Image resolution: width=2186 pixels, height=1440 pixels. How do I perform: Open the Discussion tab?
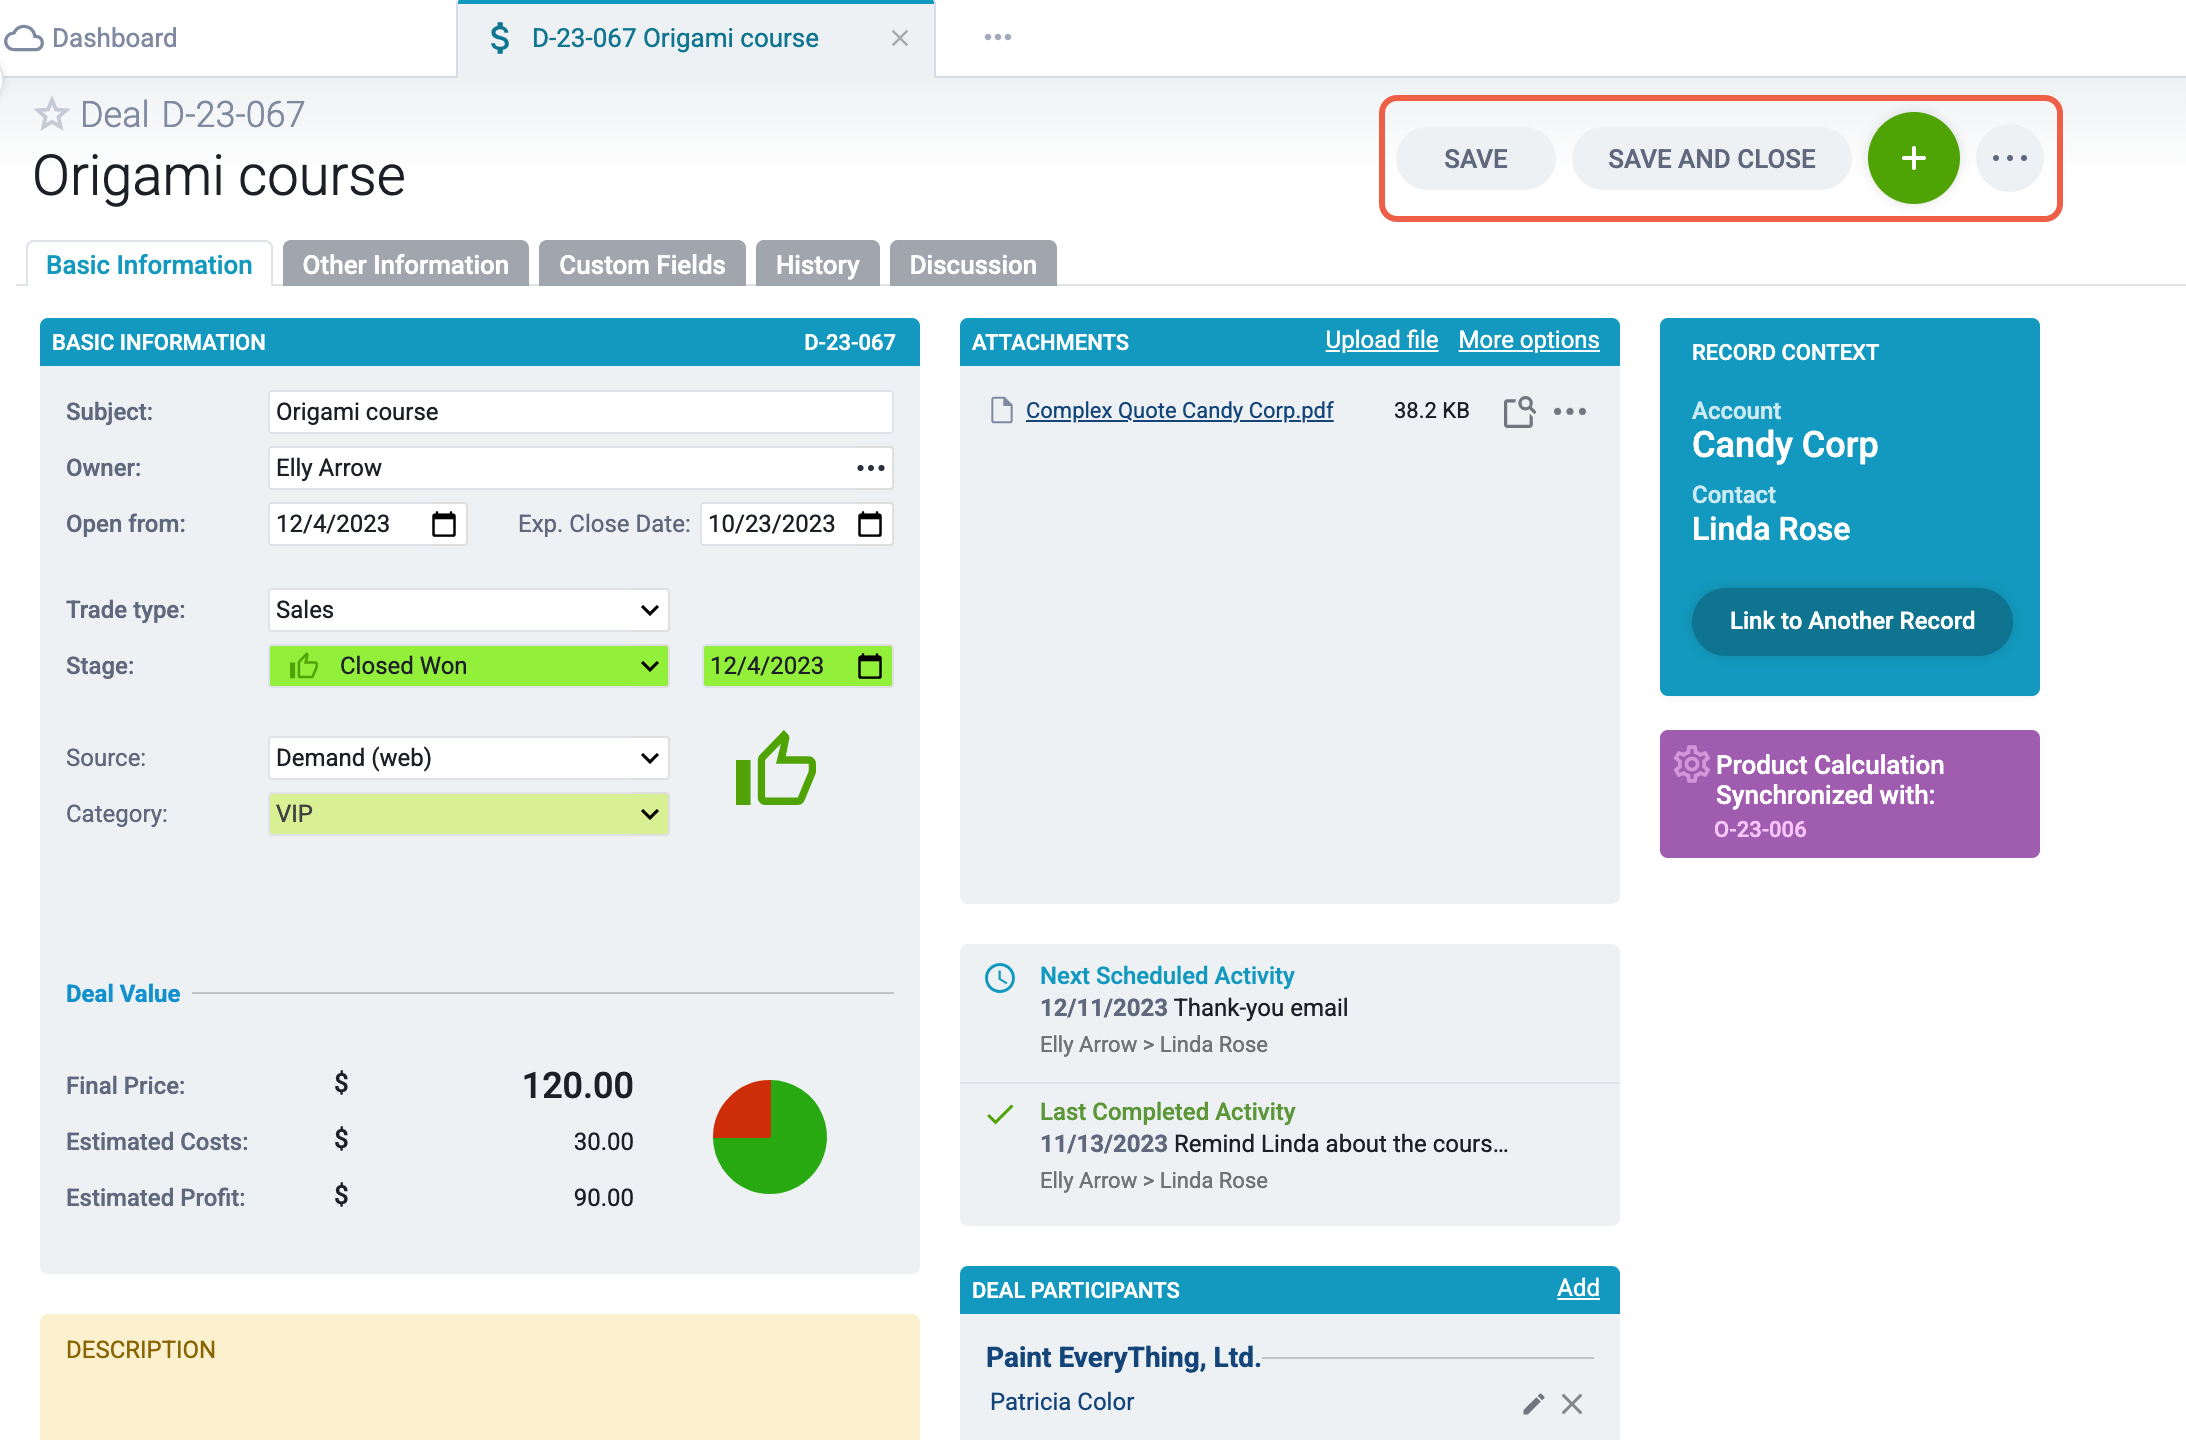pyautogui.click(x=973, y=265)
